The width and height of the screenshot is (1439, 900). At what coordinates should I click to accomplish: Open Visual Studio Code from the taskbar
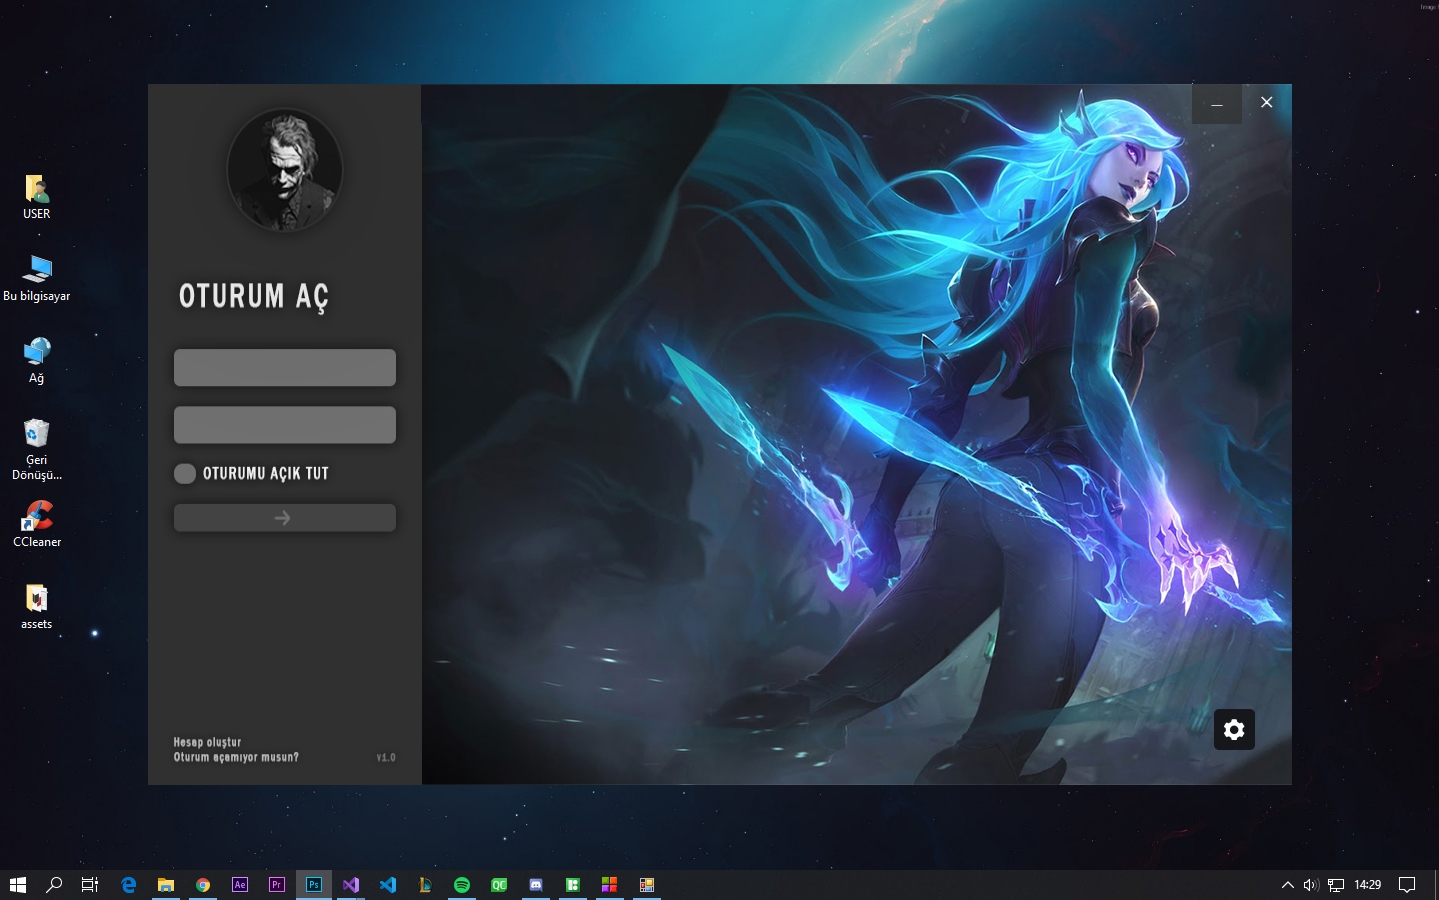(388, 885)
